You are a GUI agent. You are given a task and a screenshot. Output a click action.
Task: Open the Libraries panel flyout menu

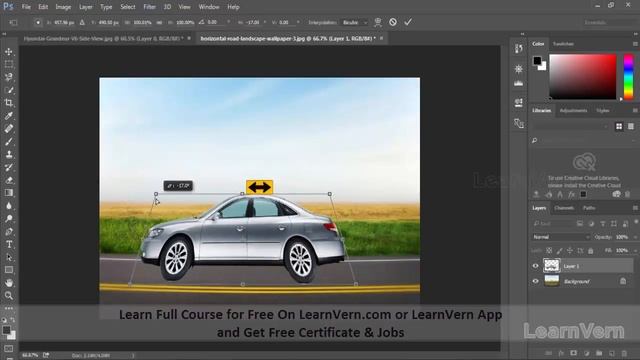point(635,111)
